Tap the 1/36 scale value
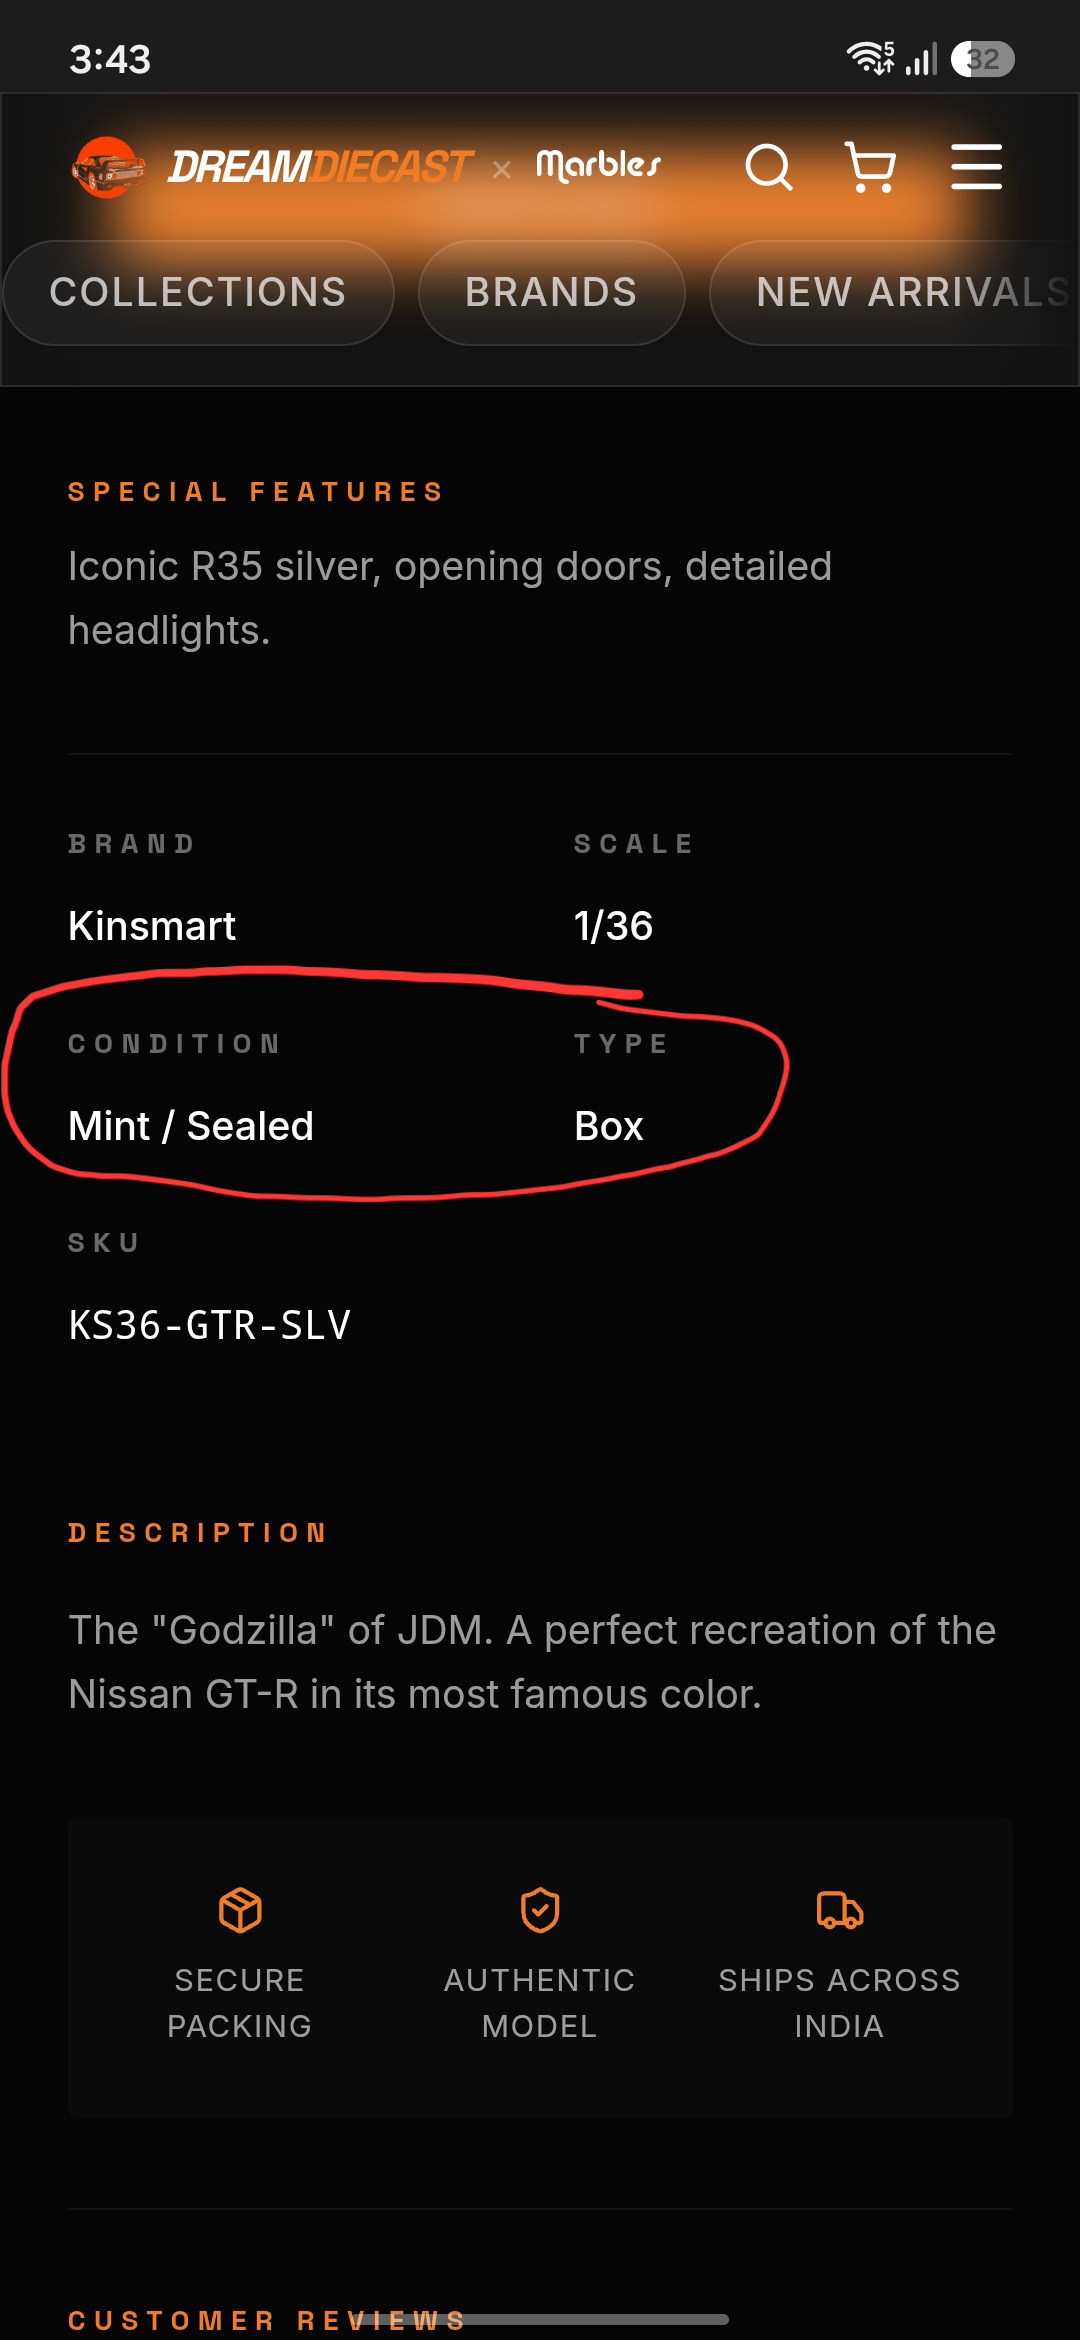Image resolution: width=1080 pixels, height=2340 pixels. [613, 926]
